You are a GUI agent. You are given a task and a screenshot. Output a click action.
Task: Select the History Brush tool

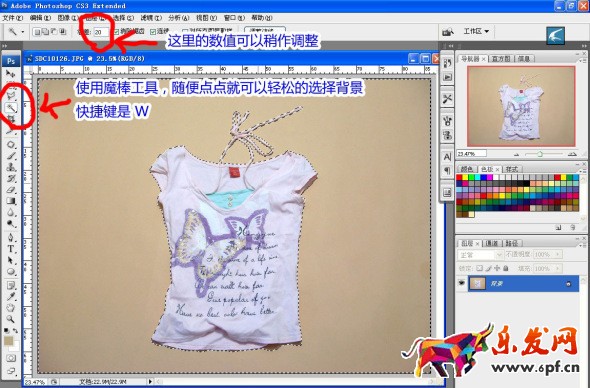(x=11, y=178)
